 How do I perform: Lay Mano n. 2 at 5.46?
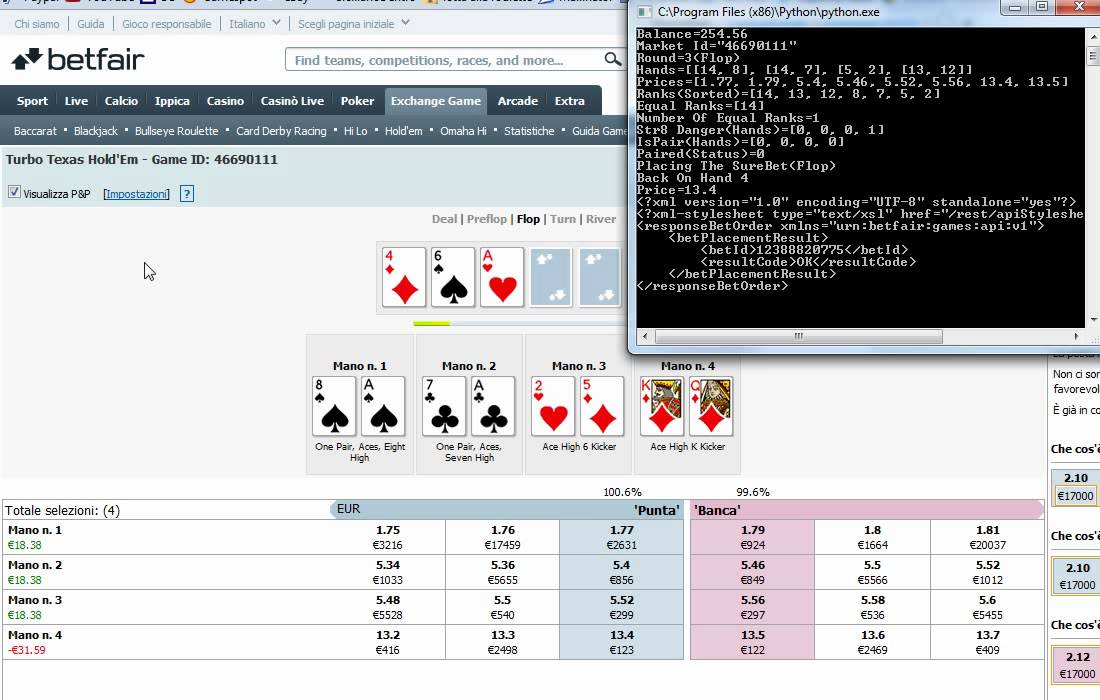tap(753, 572)
